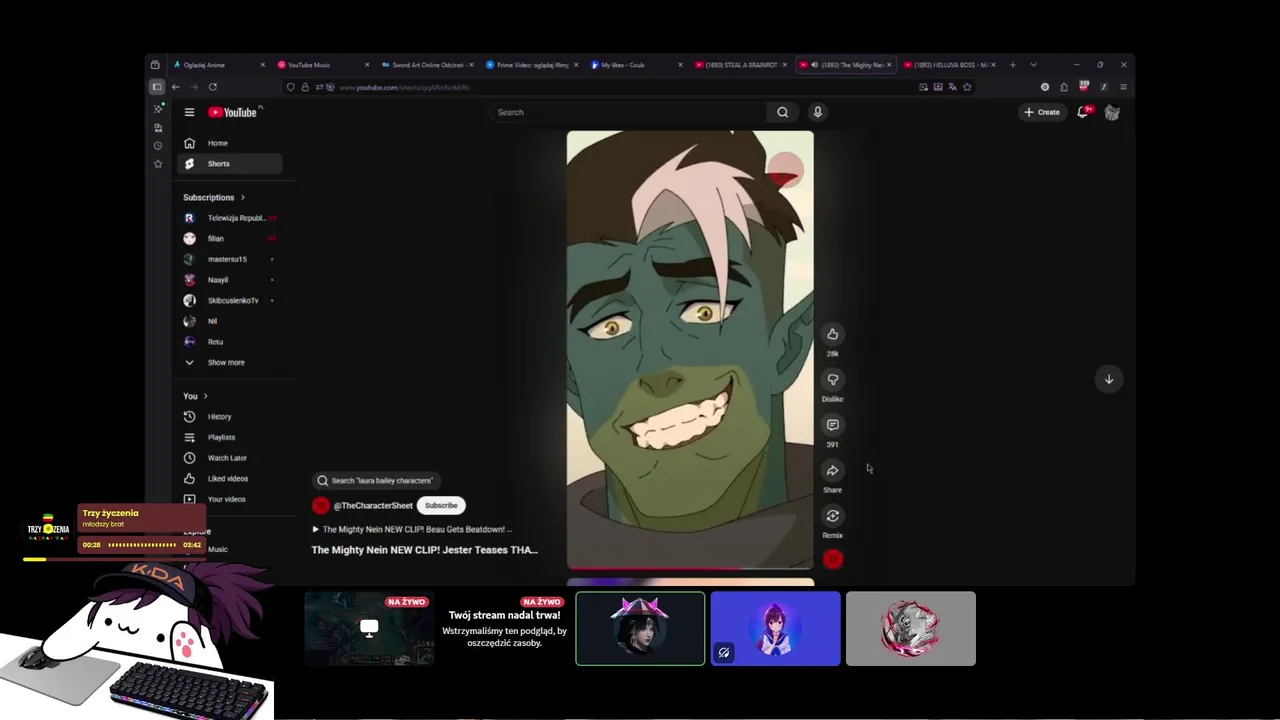
Task: Bookmark this page with star icon
Action: tap(967, 87)
